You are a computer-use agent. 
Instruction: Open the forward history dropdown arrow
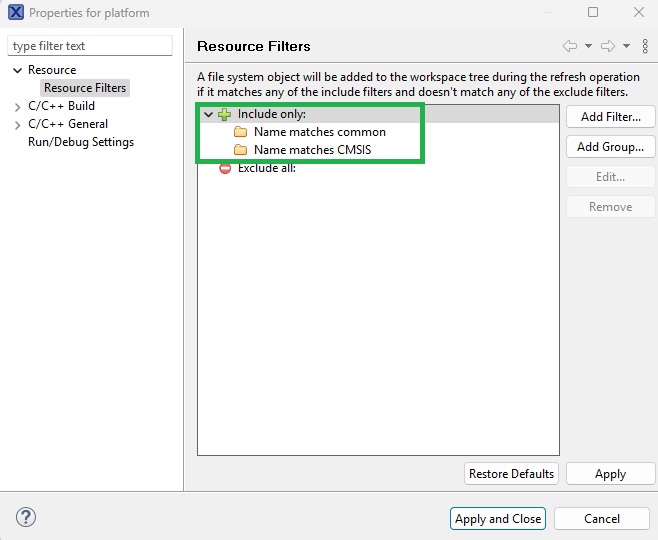point(626,46)
